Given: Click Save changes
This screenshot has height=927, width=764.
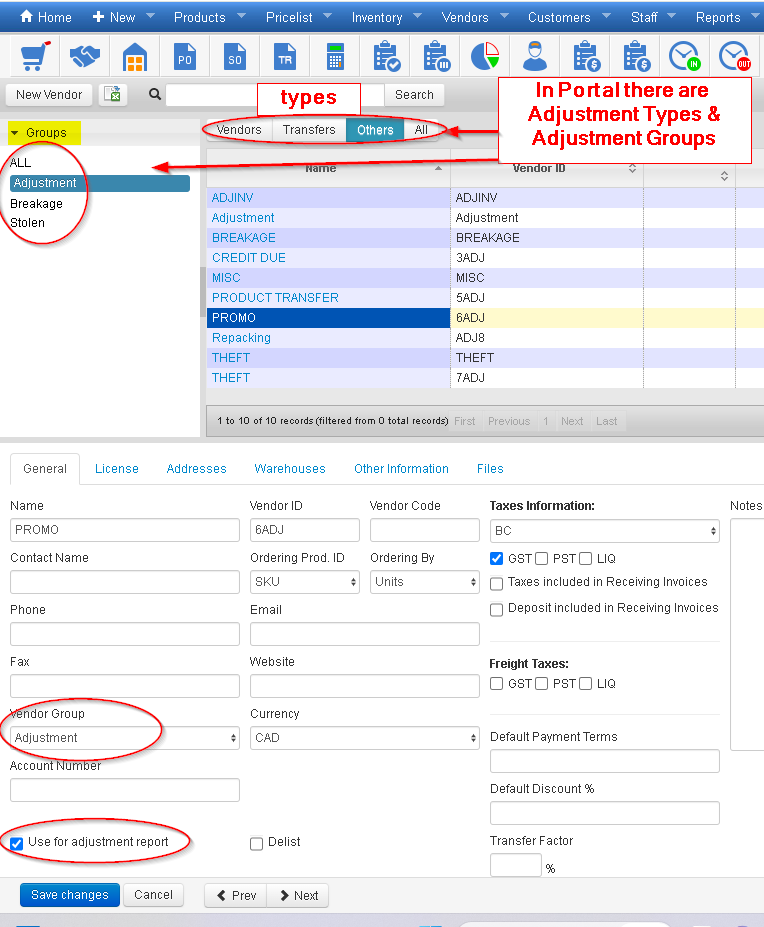Looking at the screenshot, I should point(70,895).
